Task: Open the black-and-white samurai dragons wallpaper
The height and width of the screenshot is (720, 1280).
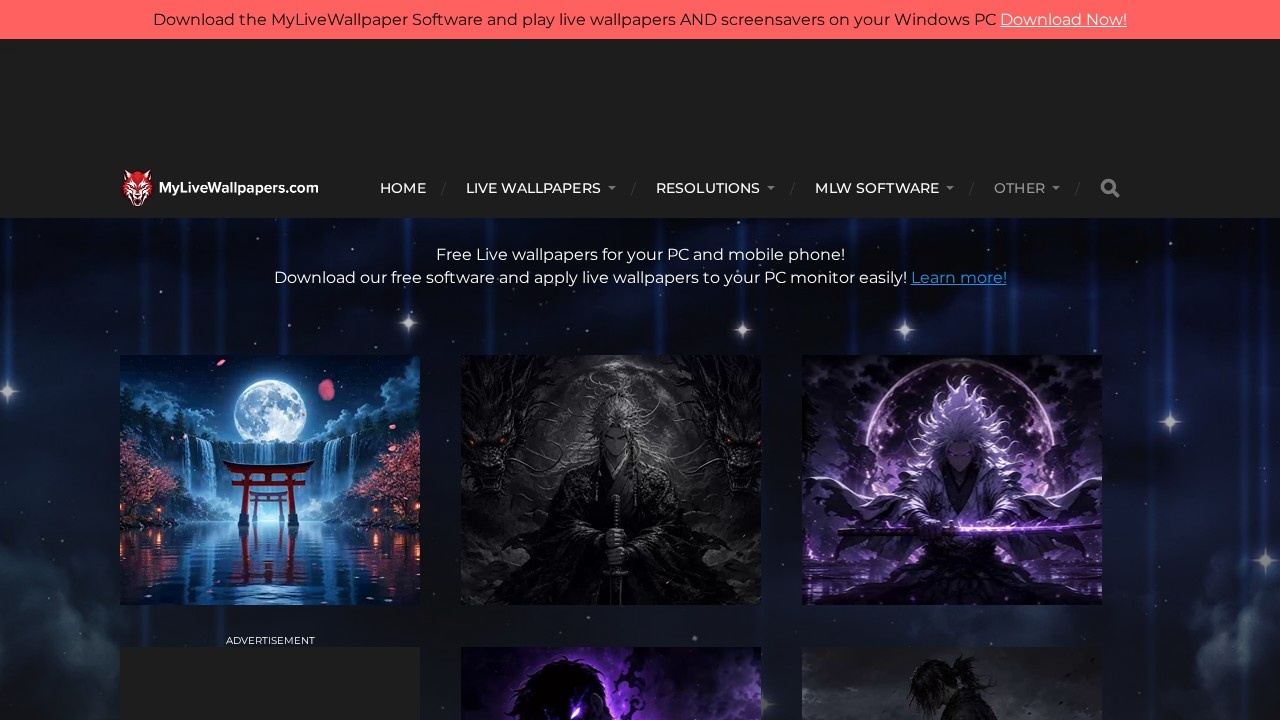Action: (x=611, y=480)
